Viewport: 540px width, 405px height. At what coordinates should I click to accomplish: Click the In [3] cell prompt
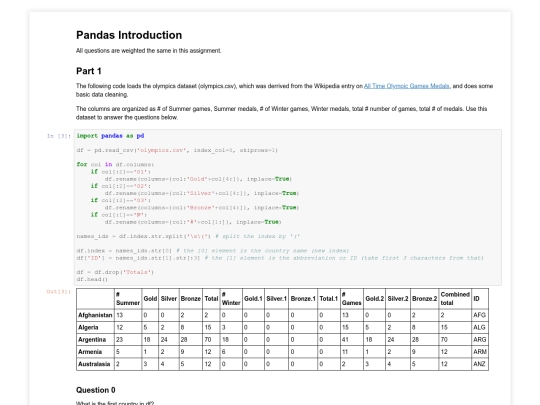click(x=59, y=136)
